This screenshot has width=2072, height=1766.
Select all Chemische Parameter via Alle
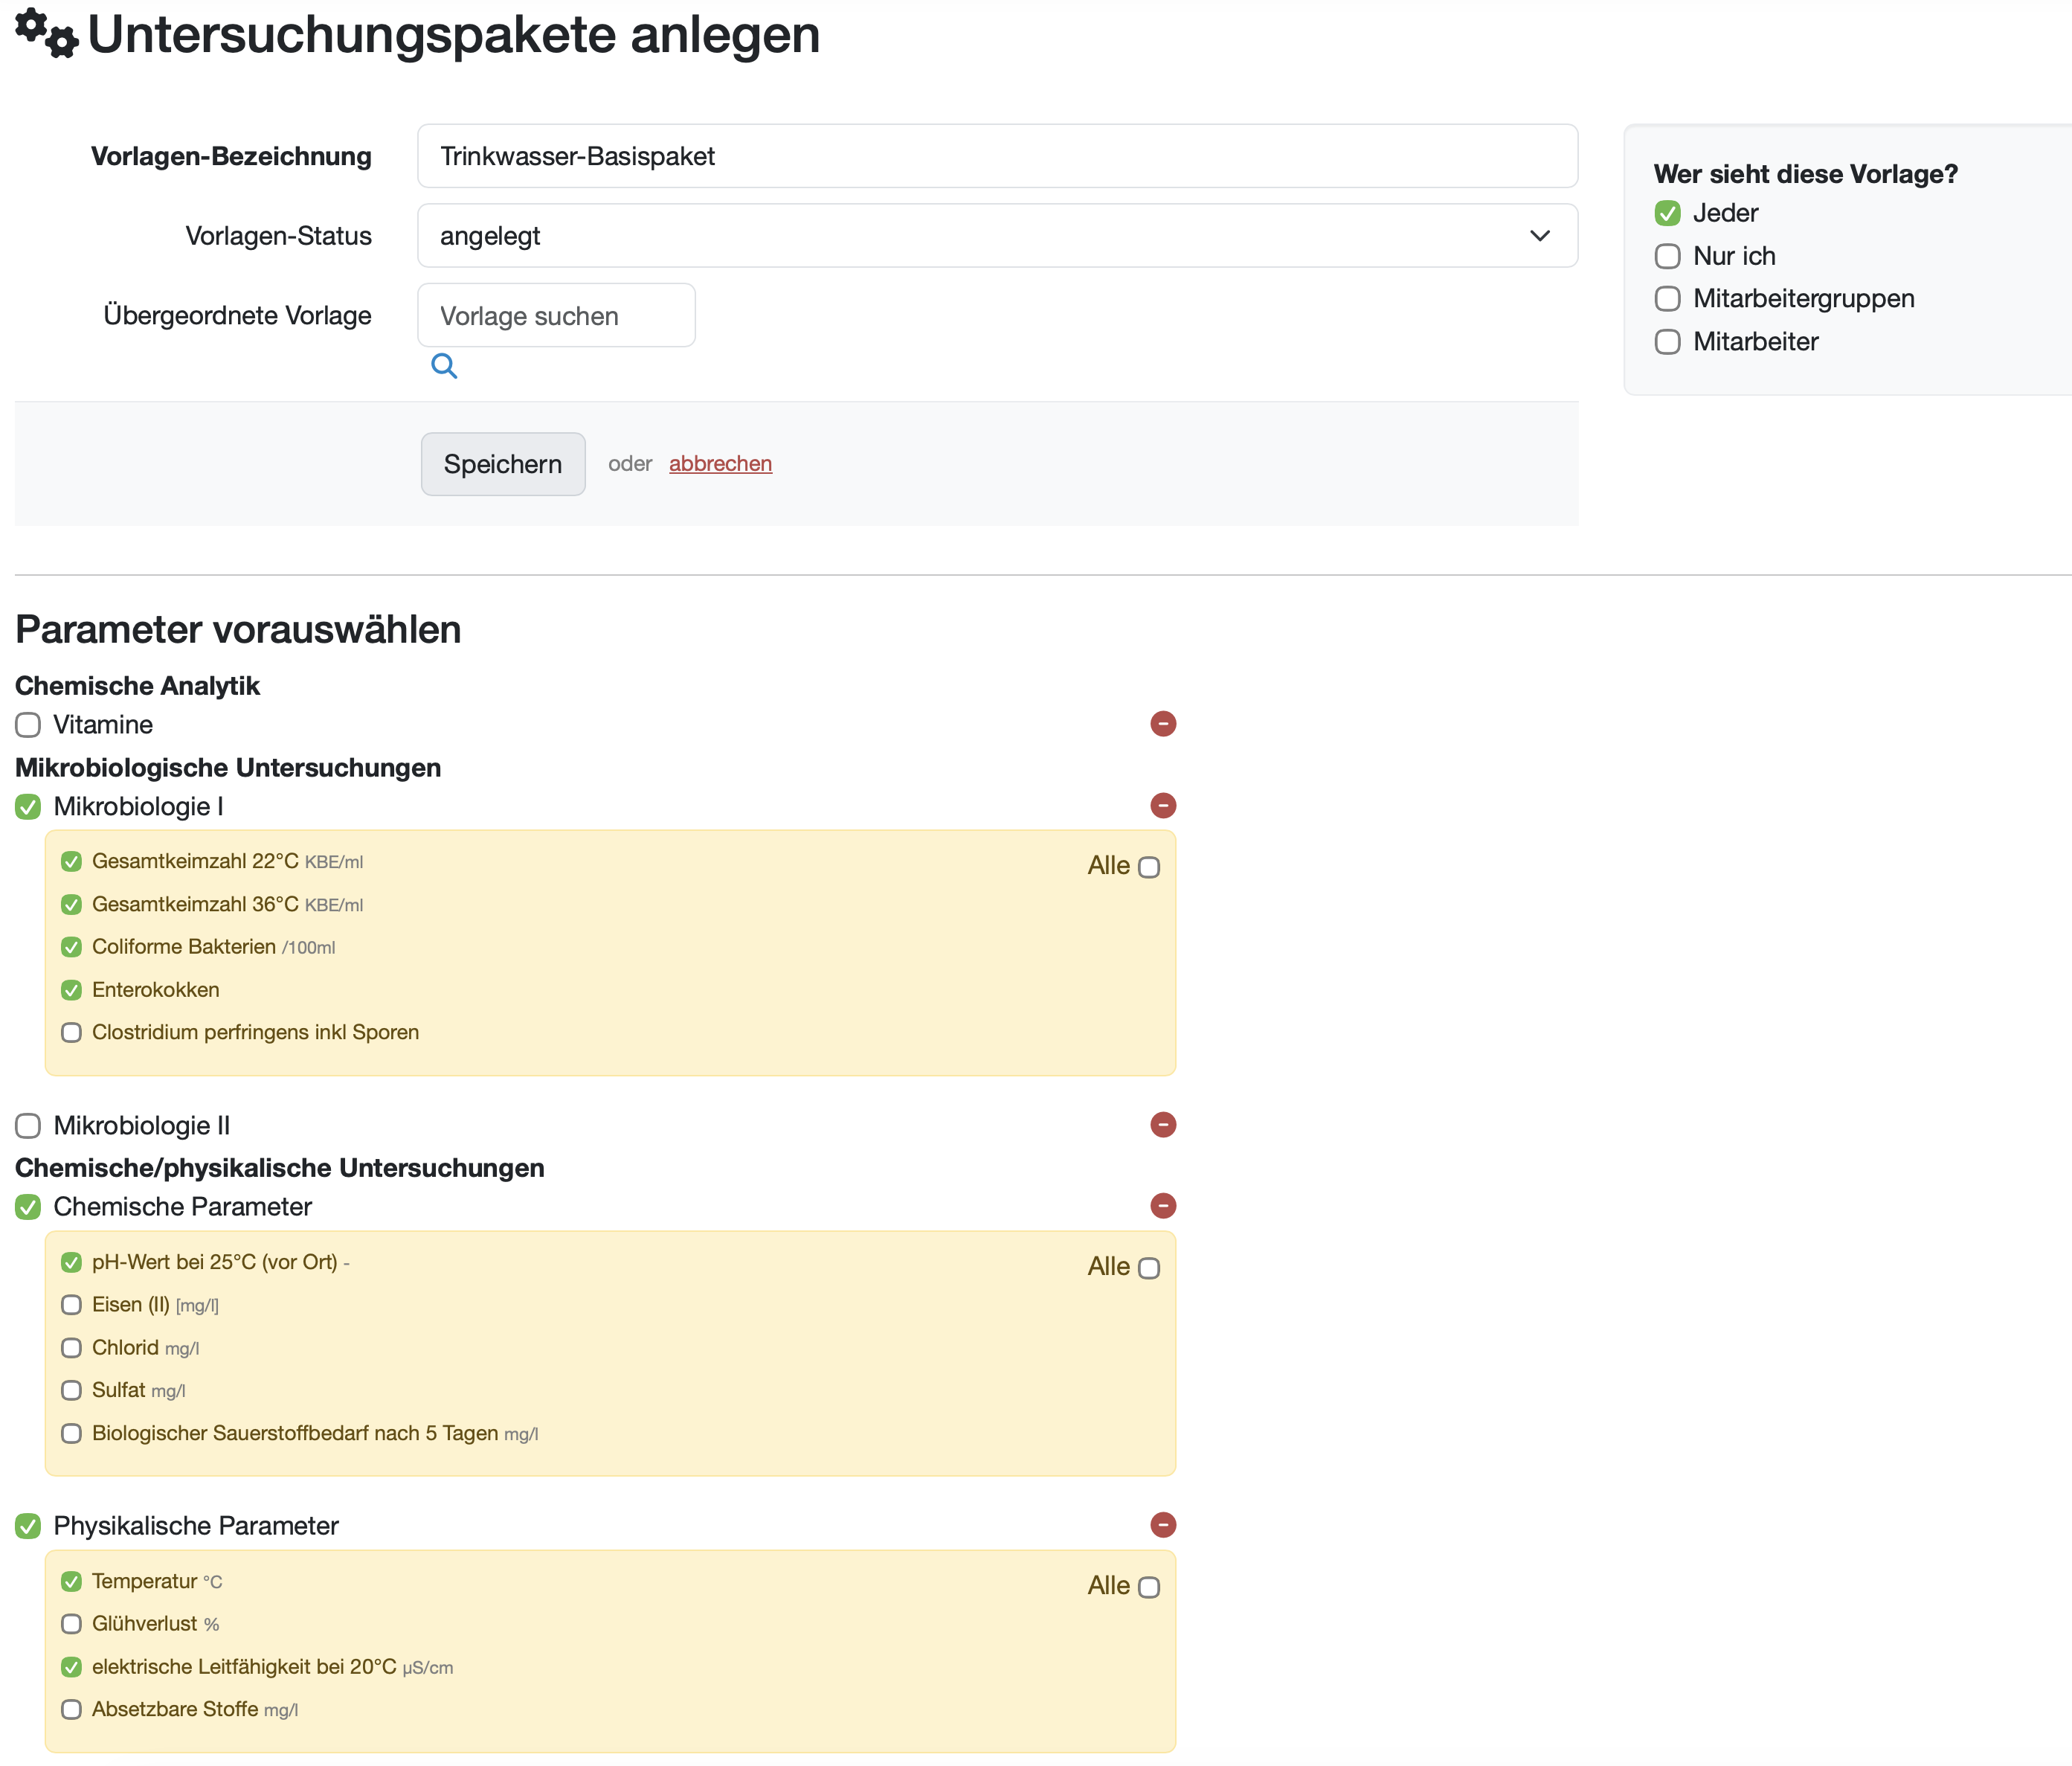pos(1149,1268)
